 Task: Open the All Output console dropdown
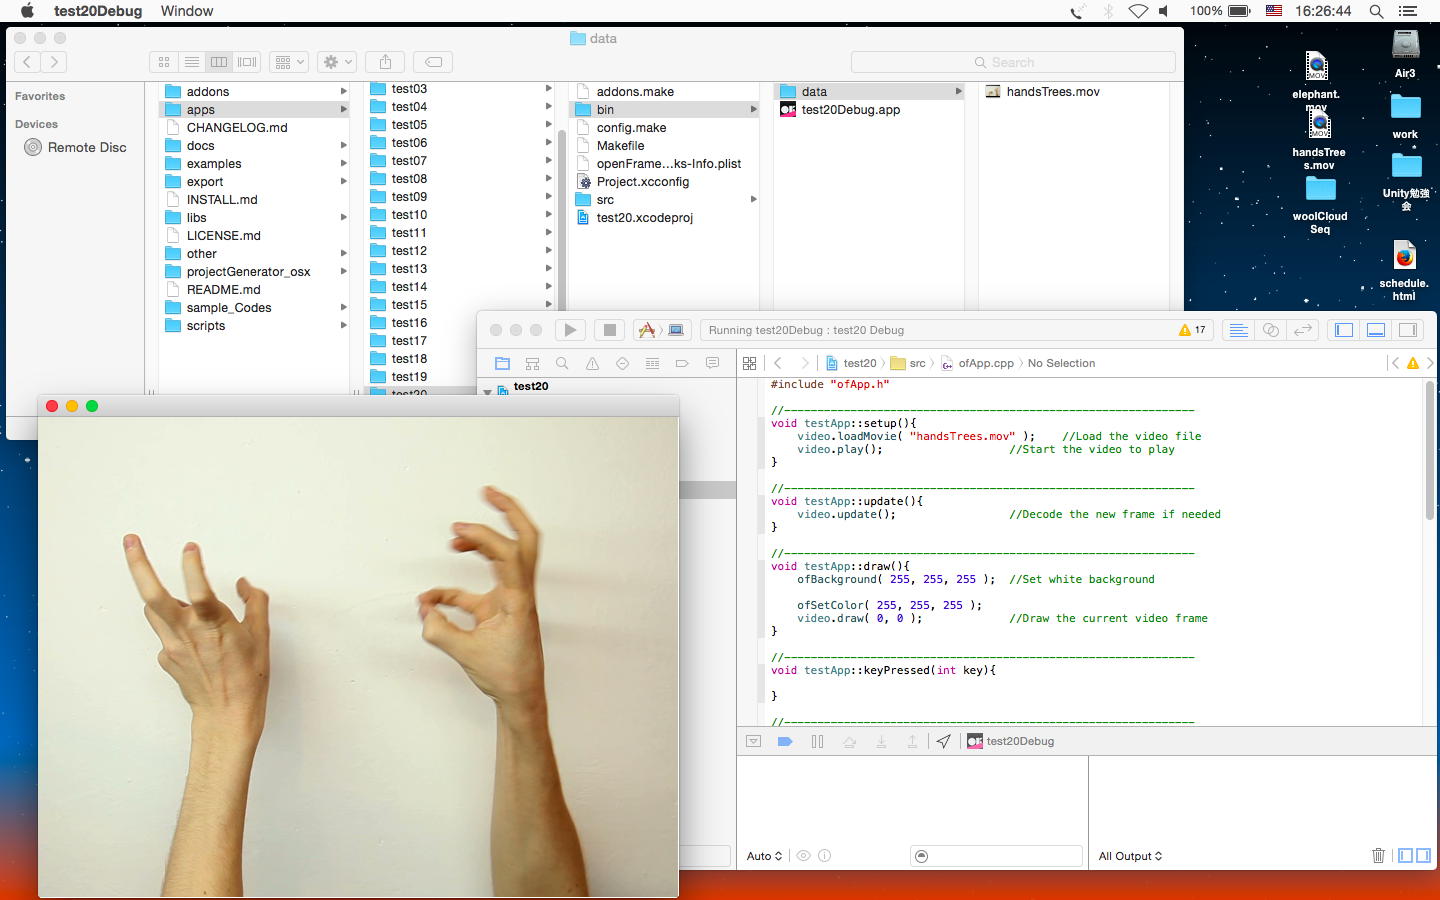[1130, 856]
